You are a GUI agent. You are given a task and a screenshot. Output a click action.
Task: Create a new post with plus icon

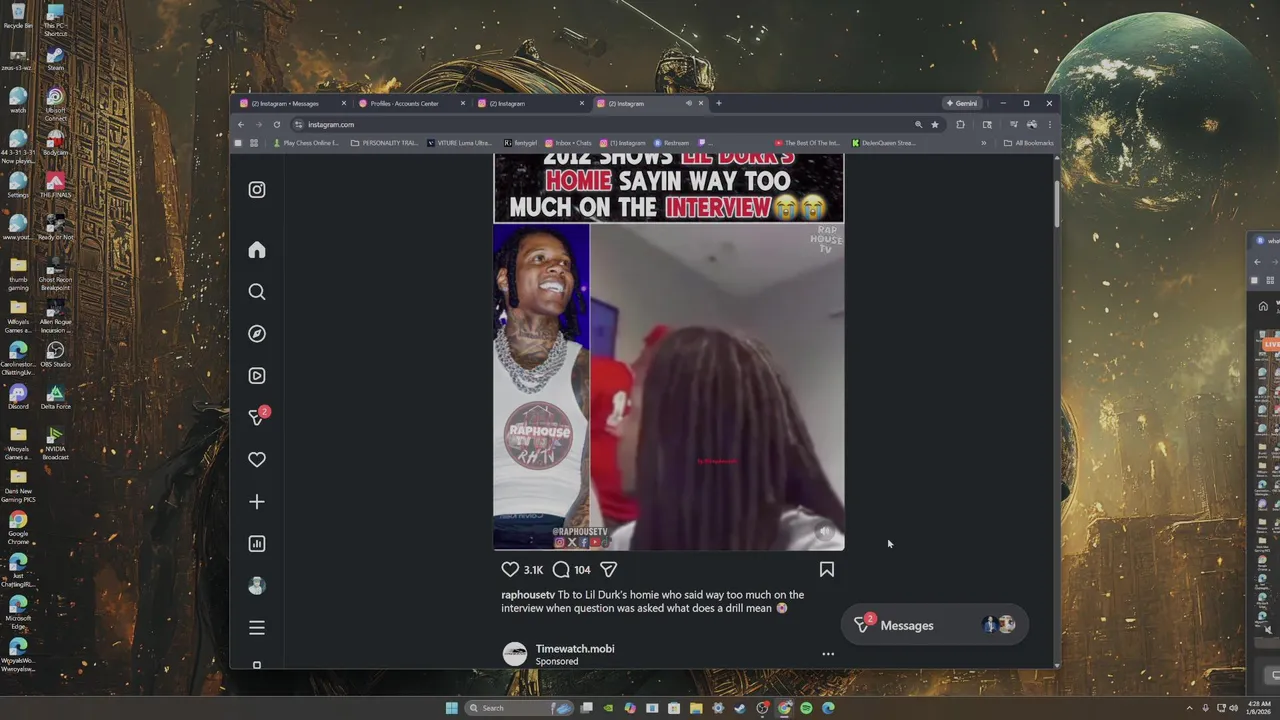click(257, 502)
